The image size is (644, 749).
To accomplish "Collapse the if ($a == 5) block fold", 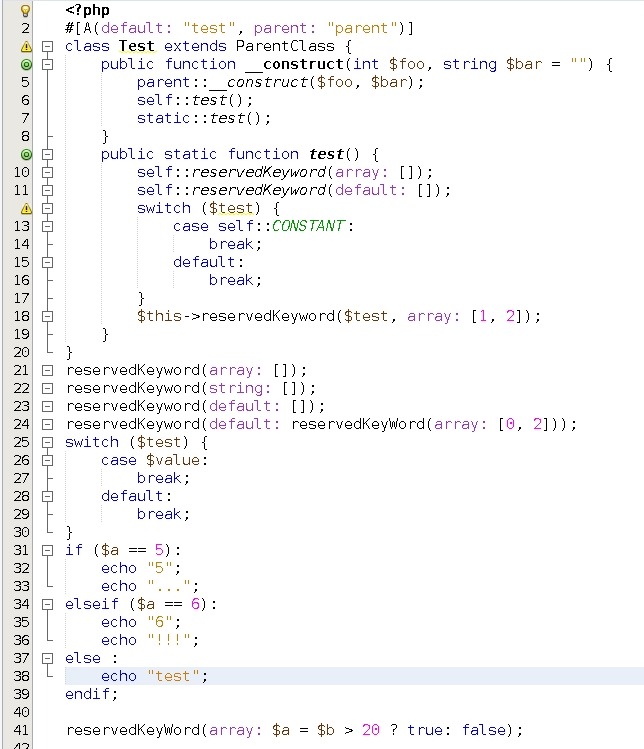I will tap(47, 550).
